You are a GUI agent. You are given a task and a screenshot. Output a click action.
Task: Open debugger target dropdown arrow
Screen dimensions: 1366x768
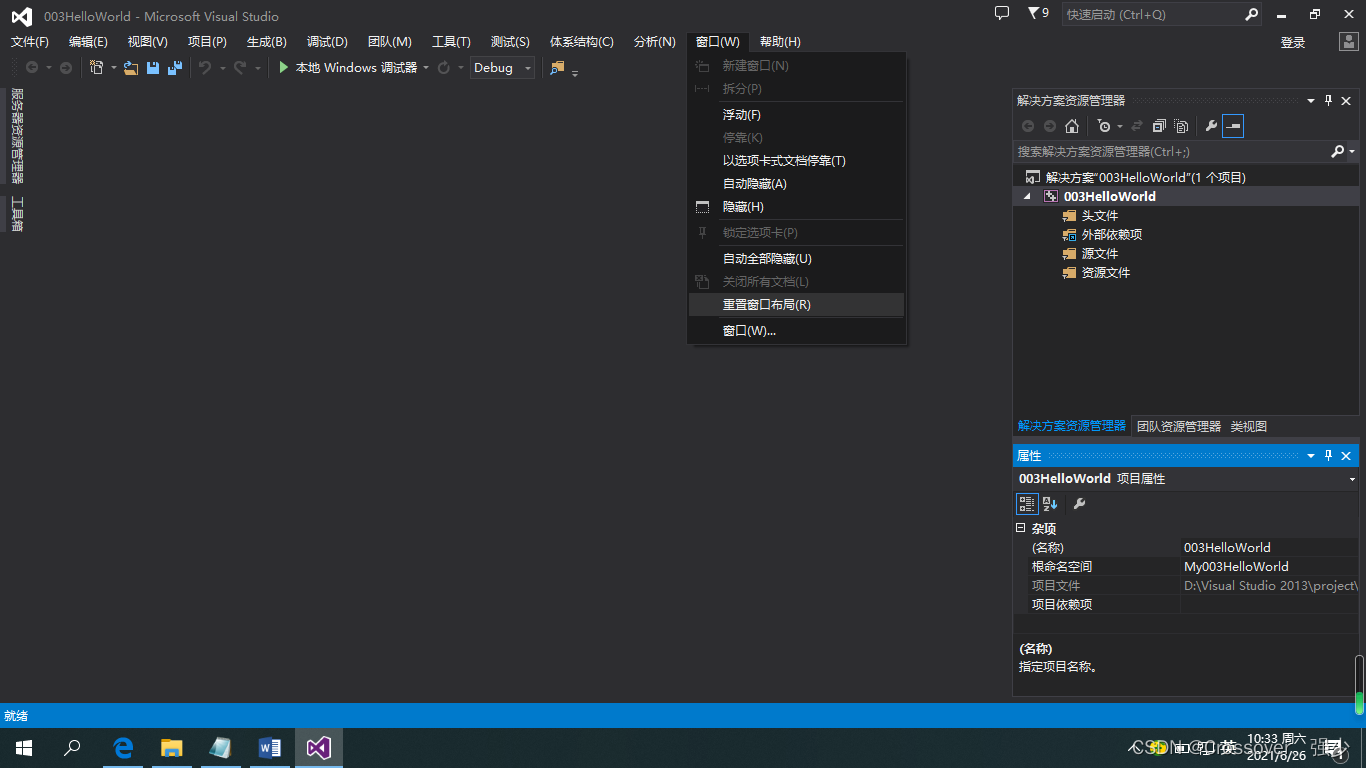click(426, 68)
